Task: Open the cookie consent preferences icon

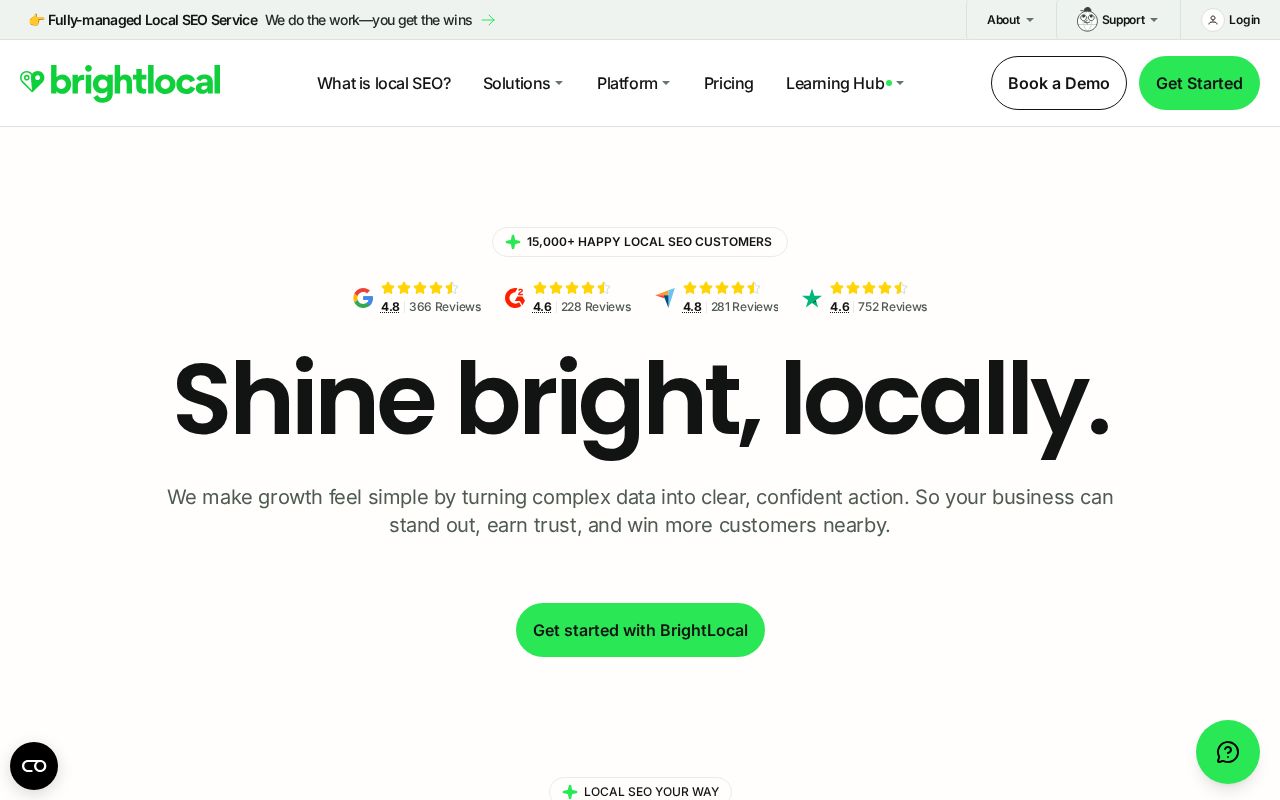Action: (x=34, y=766)
